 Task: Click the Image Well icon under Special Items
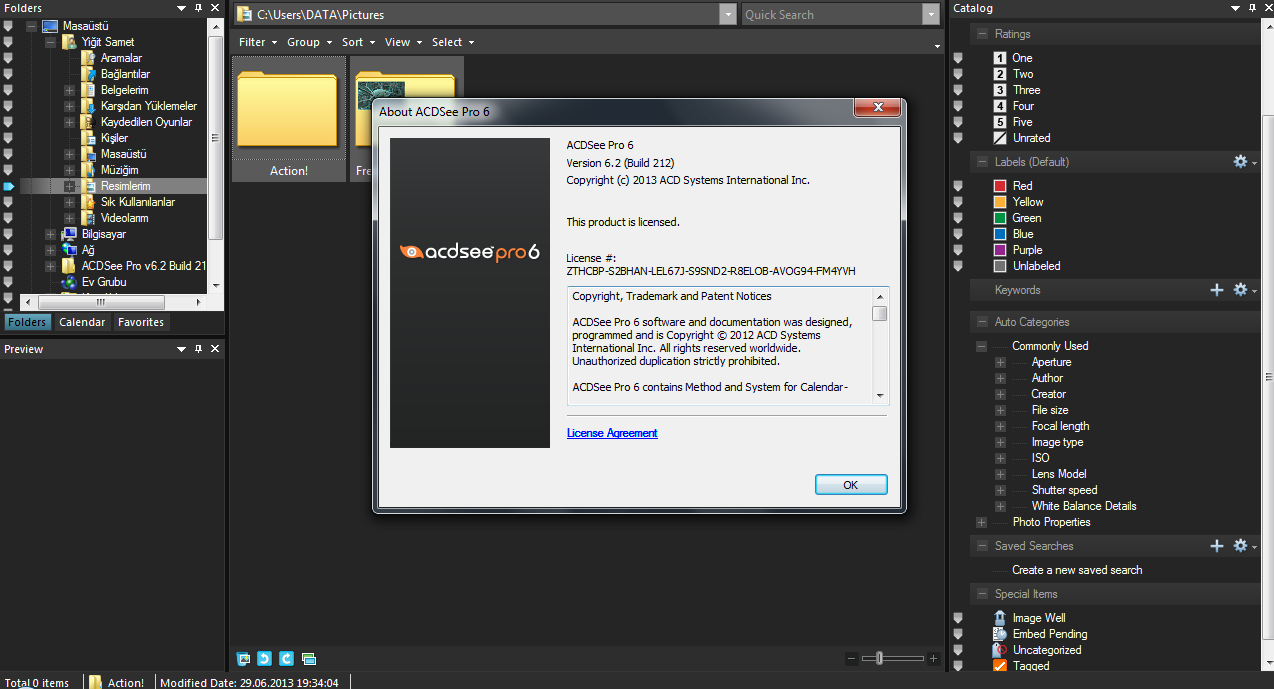(x=999, y=617)
